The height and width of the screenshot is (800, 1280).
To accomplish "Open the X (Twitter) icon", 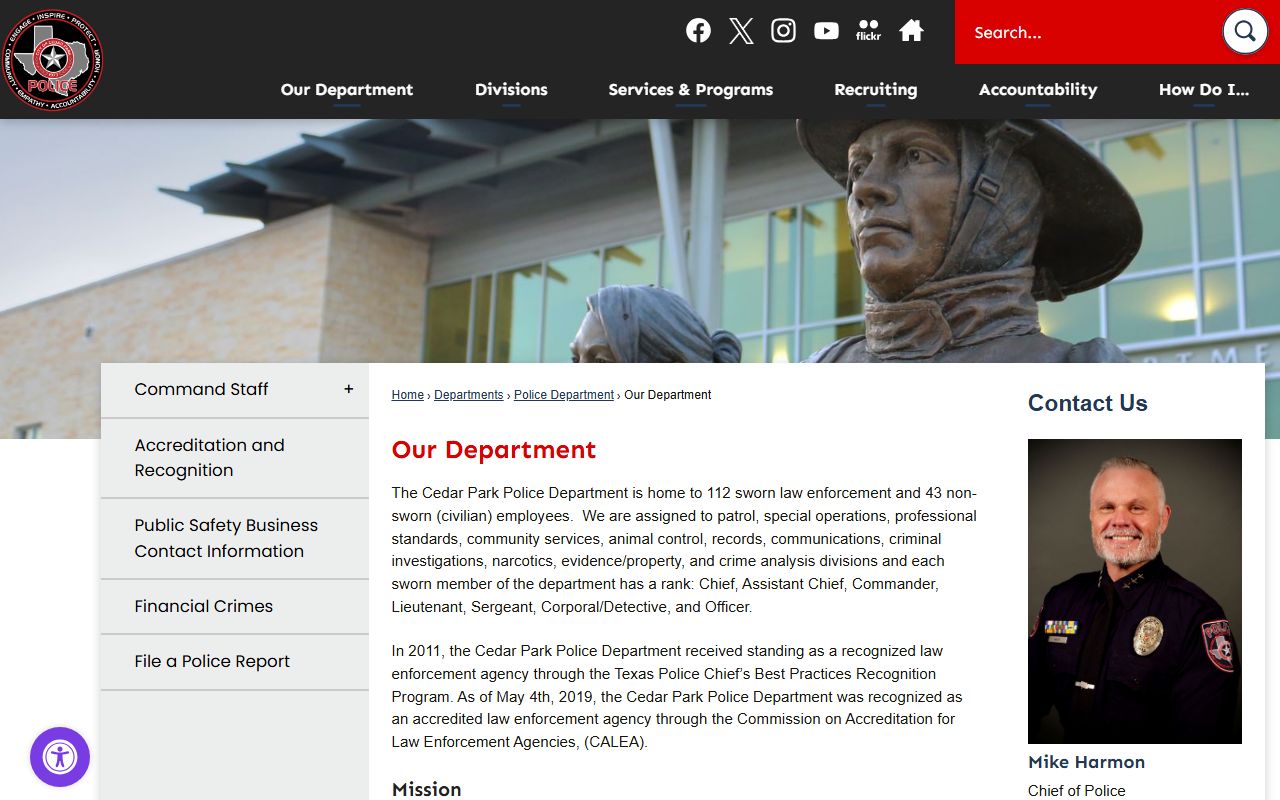I will [x=741, y=31].
